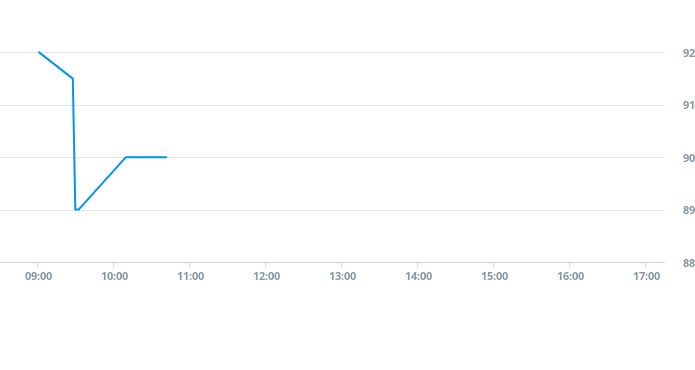Image resolution: width=695 pixels, height=370 pixels.
Task: Click the 13:00 time axis label
Action: point(343,277)
